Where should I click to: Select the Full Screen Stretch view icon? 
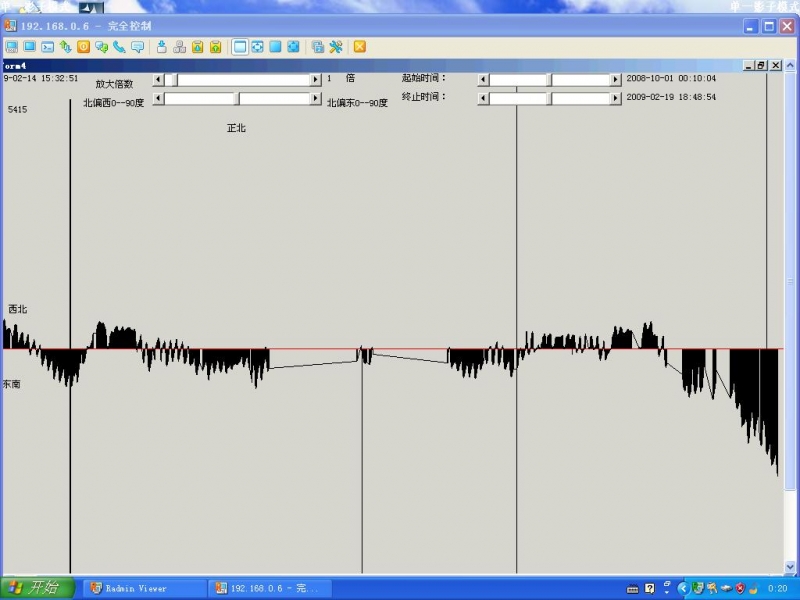[293, 47]
